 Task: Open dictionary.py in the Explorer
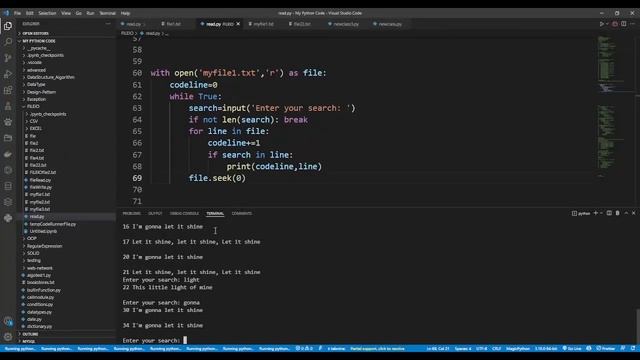pos(39,327)
